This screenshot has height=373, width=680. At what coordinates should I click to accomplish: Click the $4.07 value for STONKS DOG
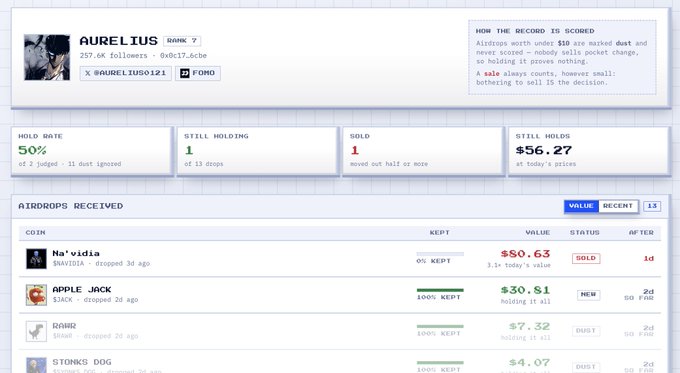click(x=530, y=362)
